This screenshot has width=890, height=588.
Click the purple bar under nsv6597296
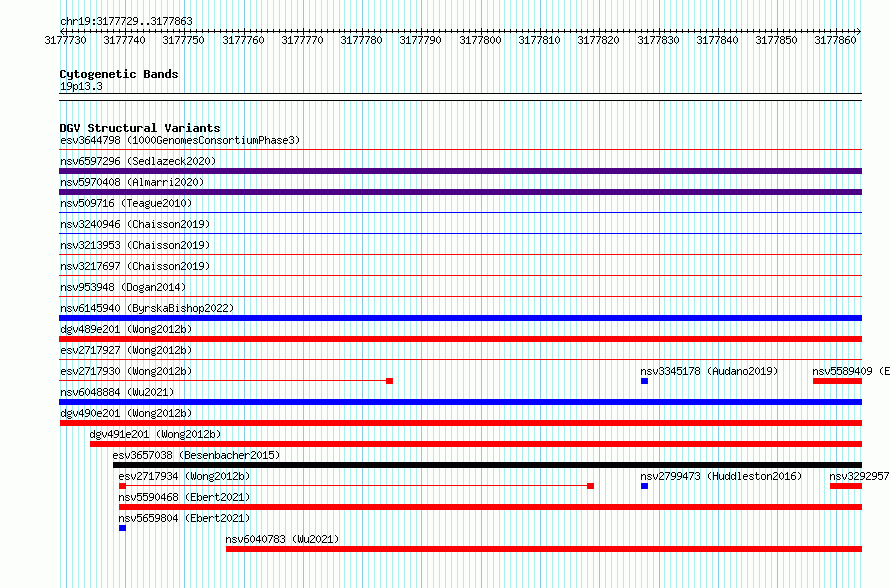[x=460, y=171]
